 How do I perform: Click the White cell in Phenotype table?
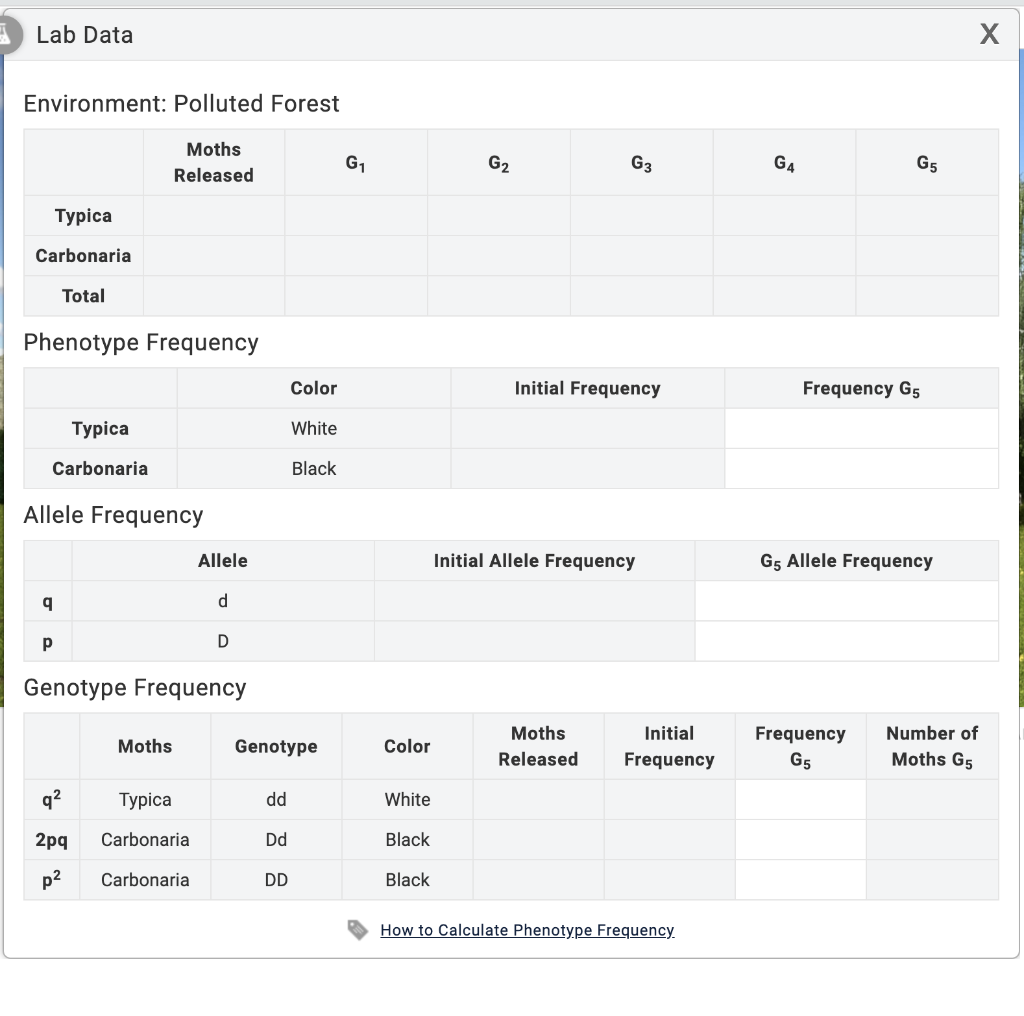[x=314, y=428]
